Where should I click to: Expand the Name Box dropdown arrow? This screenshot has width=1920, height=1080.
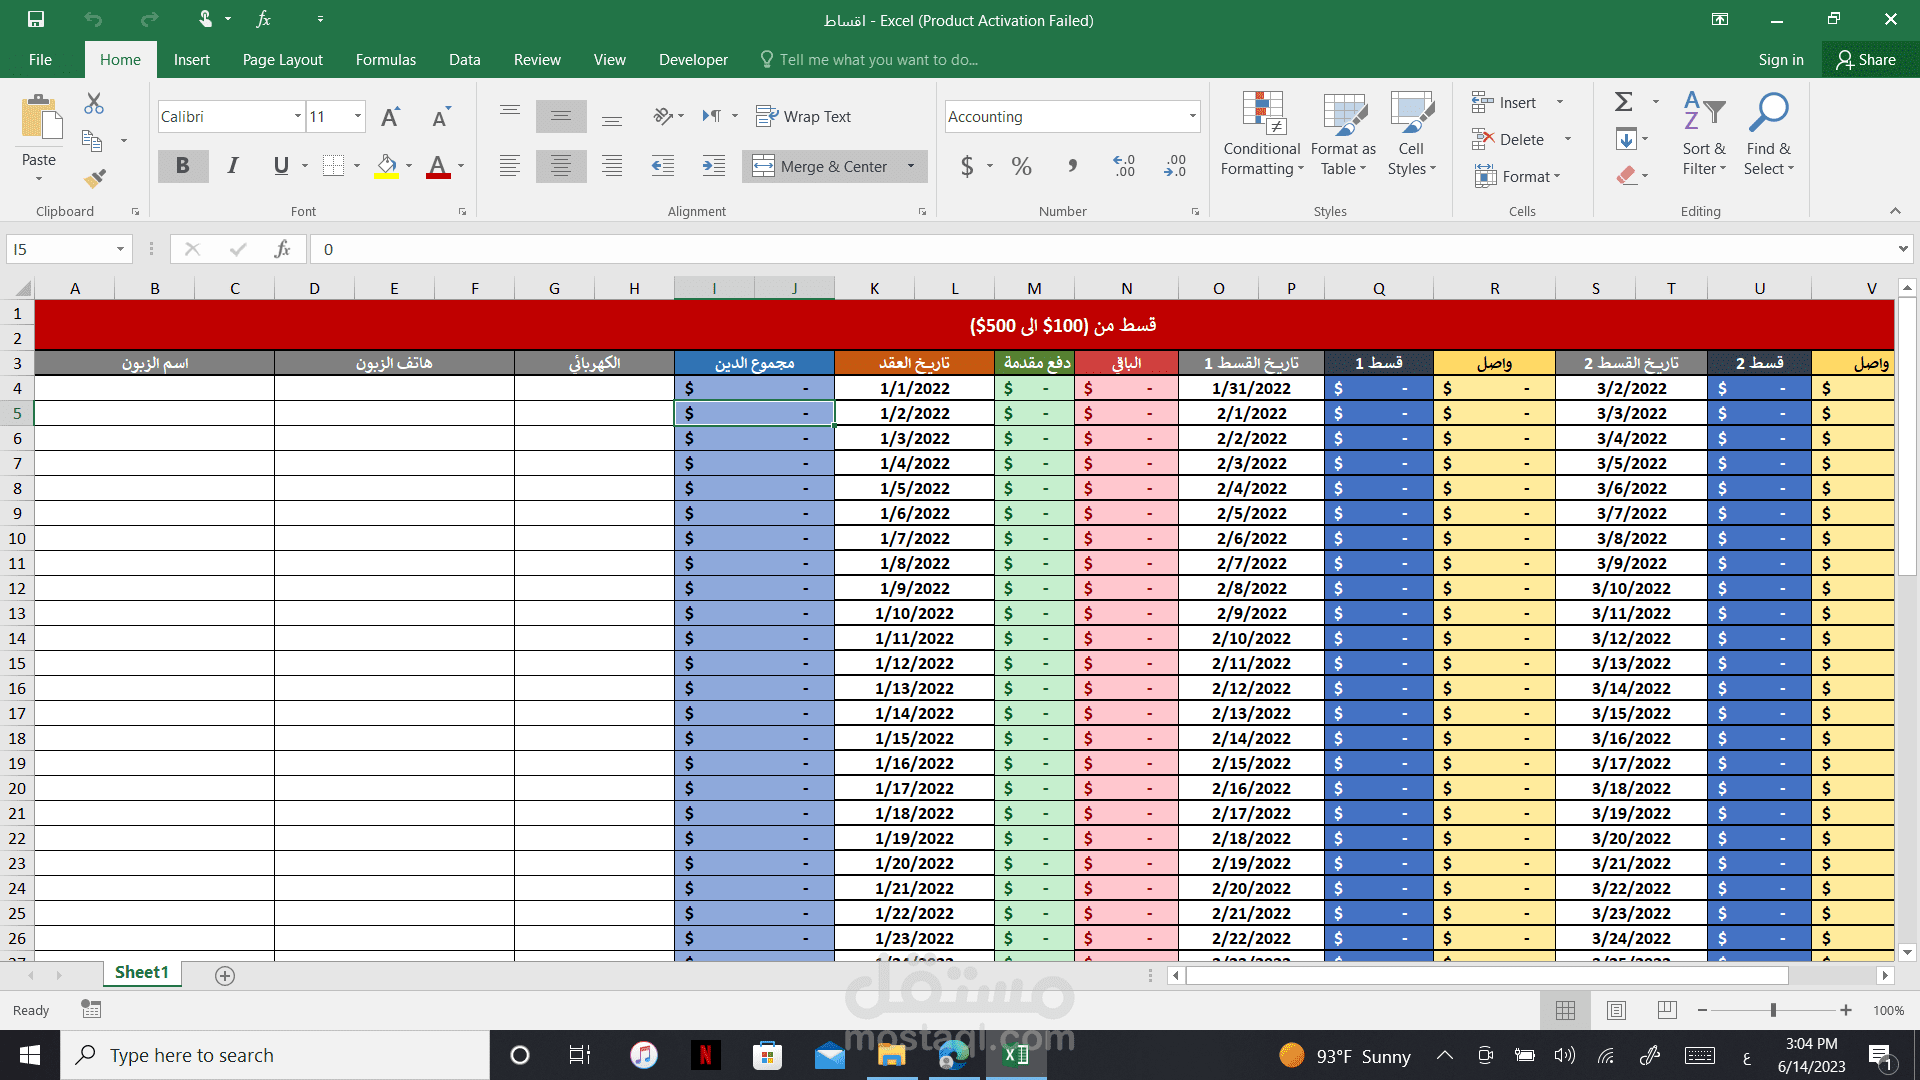[120, 249]
